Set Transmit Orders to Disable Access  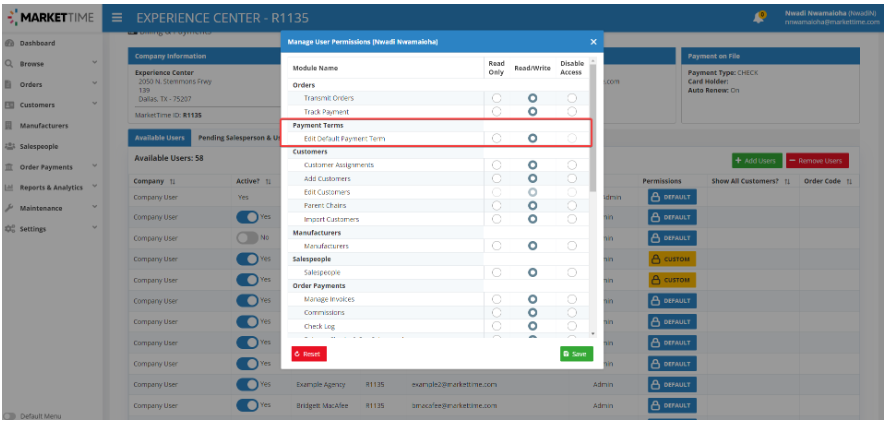point(572,98)
